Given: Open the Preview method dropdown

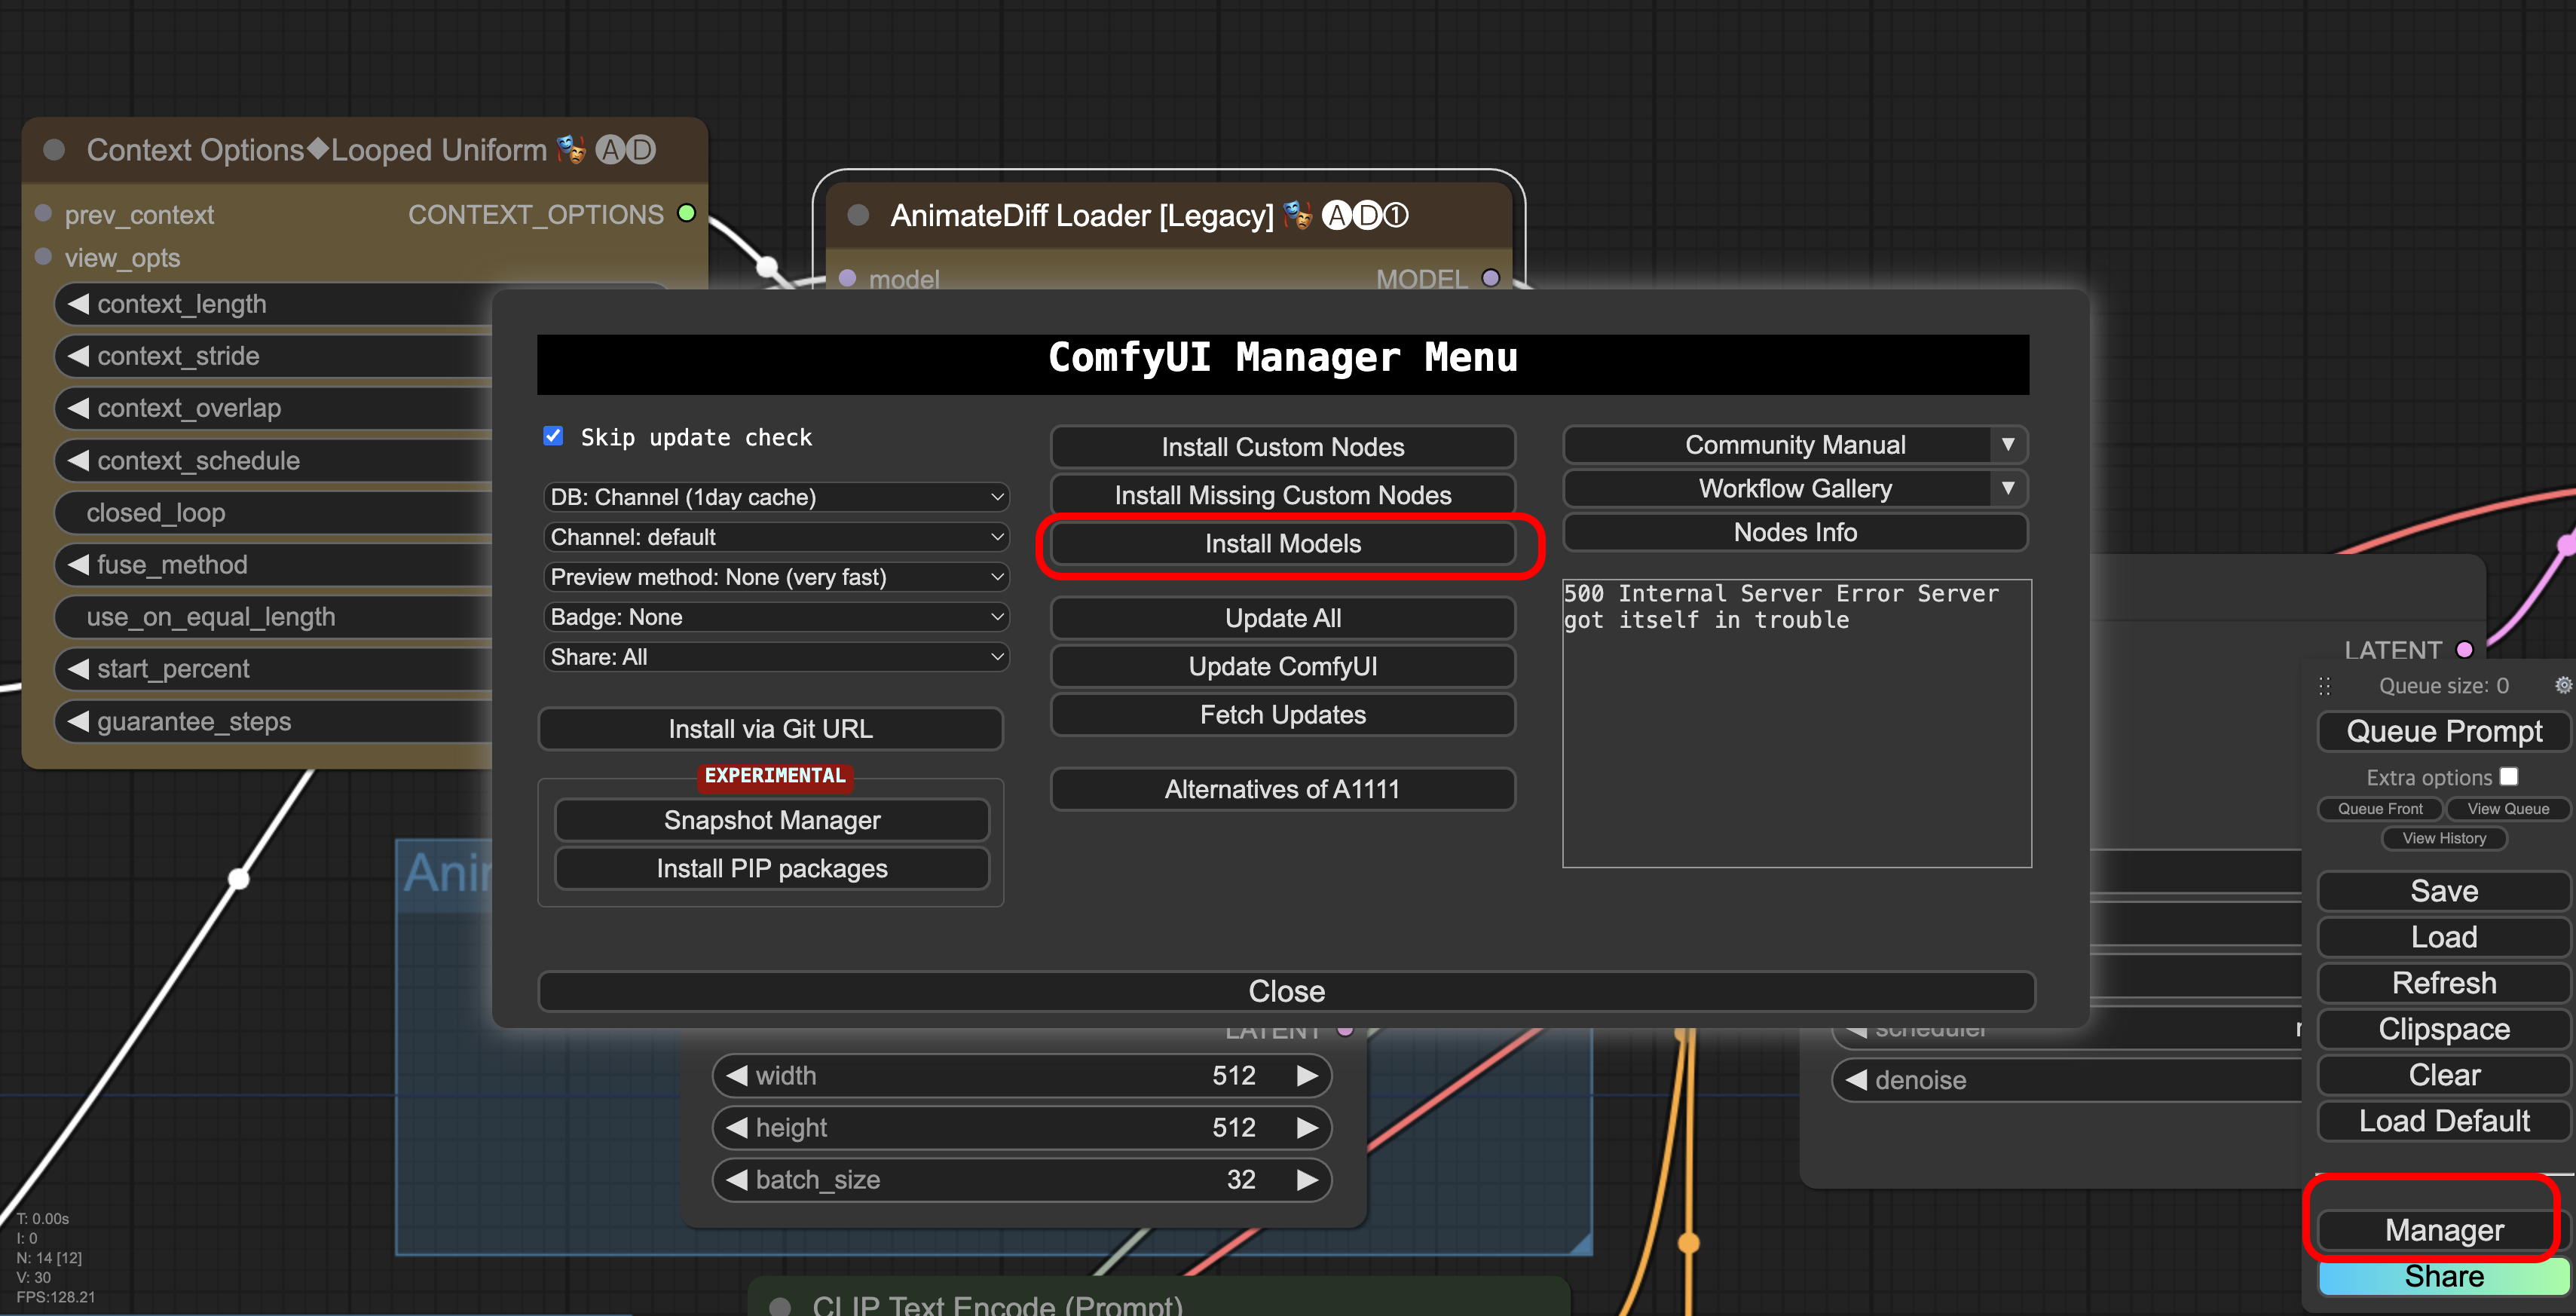Looking at the screenshot, I should coord(776,577).
